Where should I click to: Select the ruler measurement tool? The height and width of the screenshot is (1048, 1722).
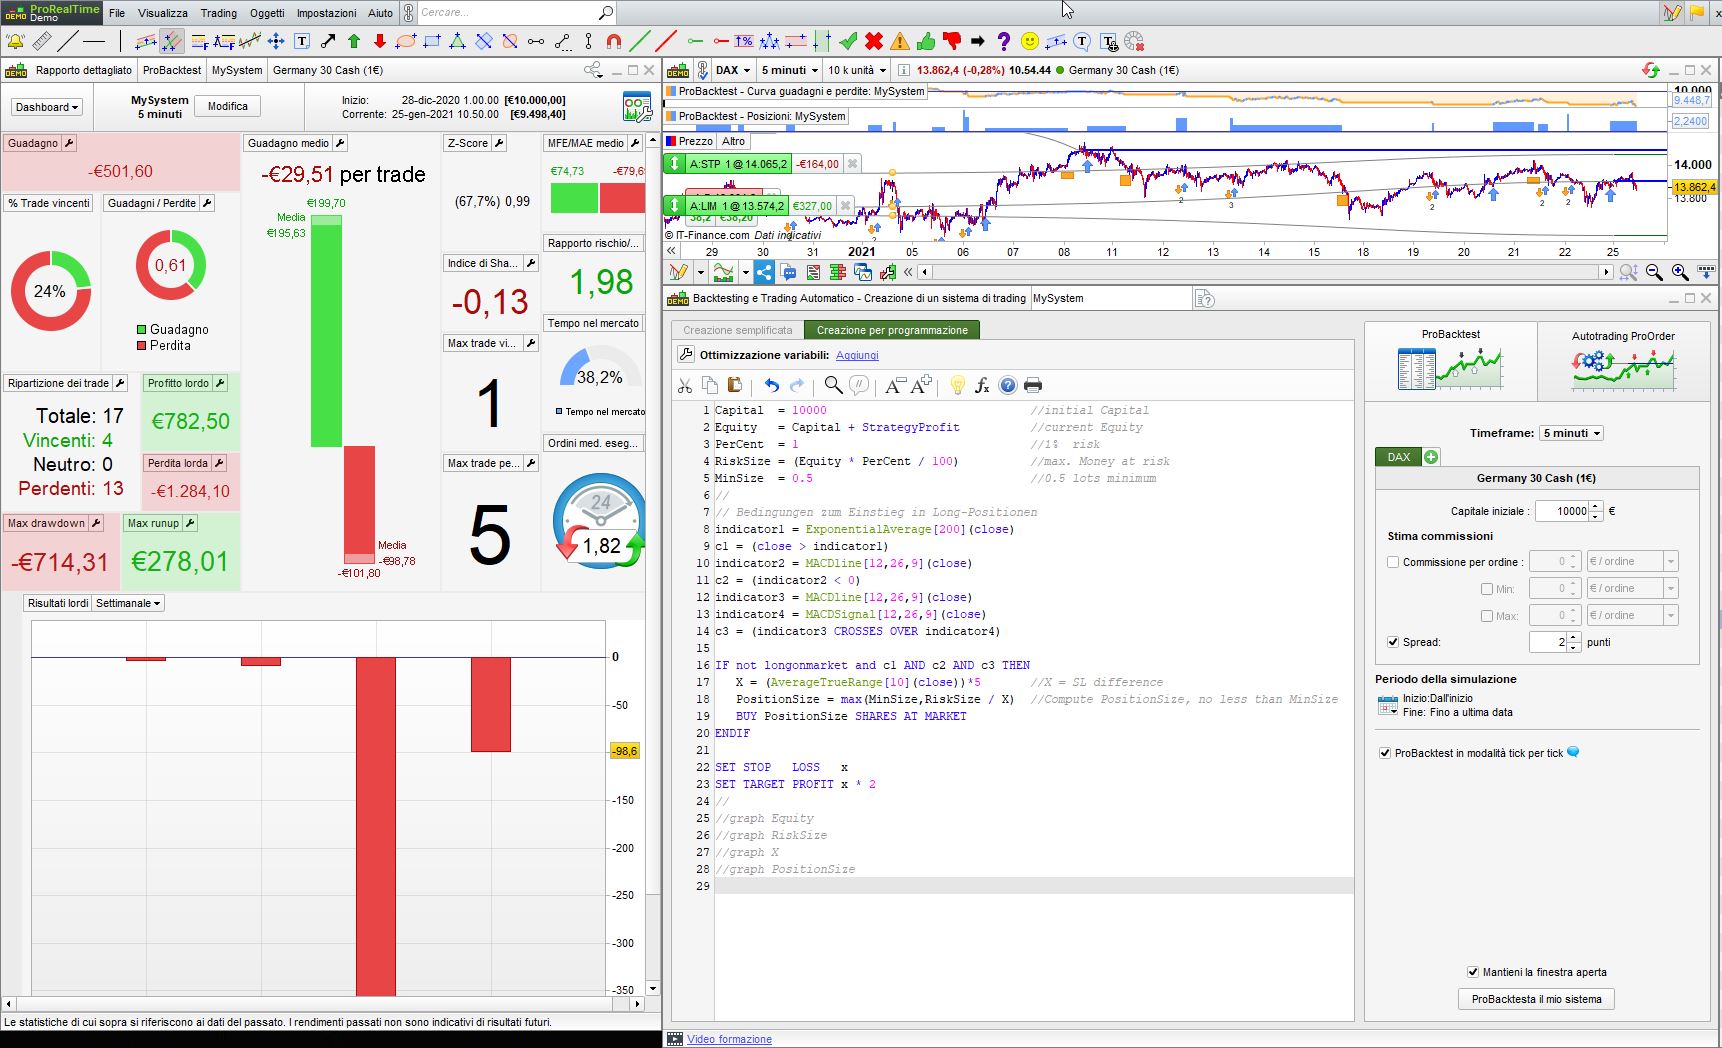click(x=41, y=42)
